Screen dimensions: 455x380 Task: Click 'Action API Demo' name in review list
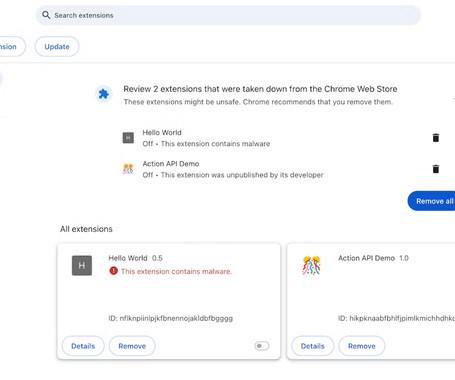[x=171, y=164]
